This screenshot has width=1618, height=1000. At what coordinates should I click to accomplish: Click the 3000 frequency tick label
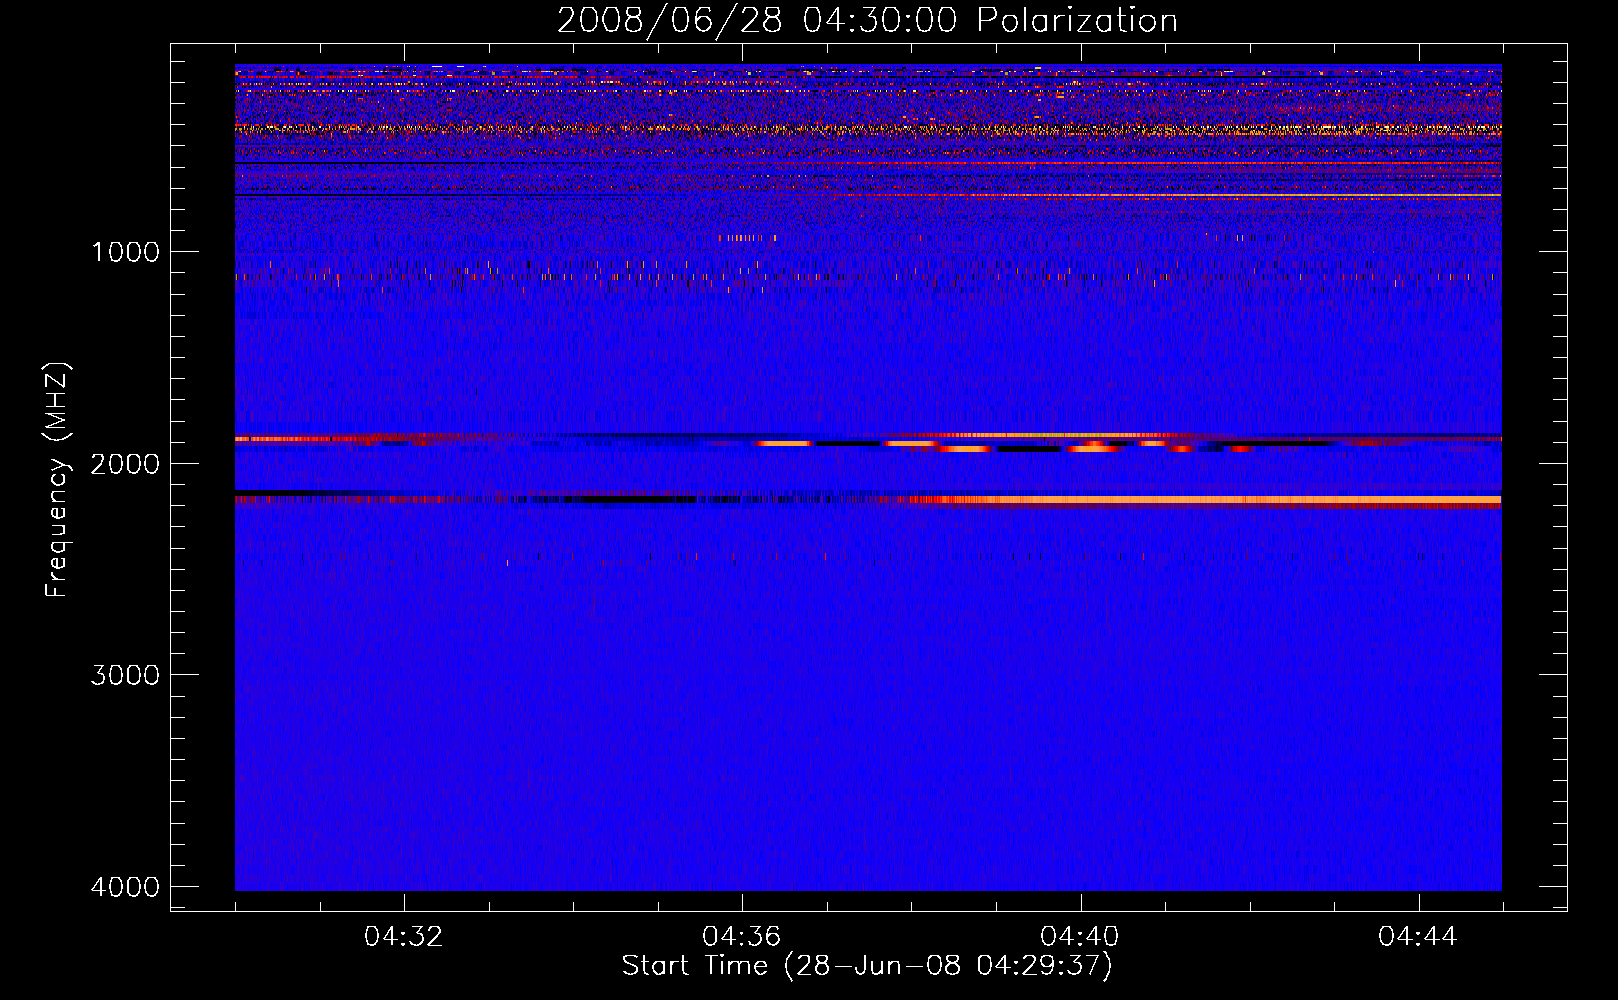125,675
